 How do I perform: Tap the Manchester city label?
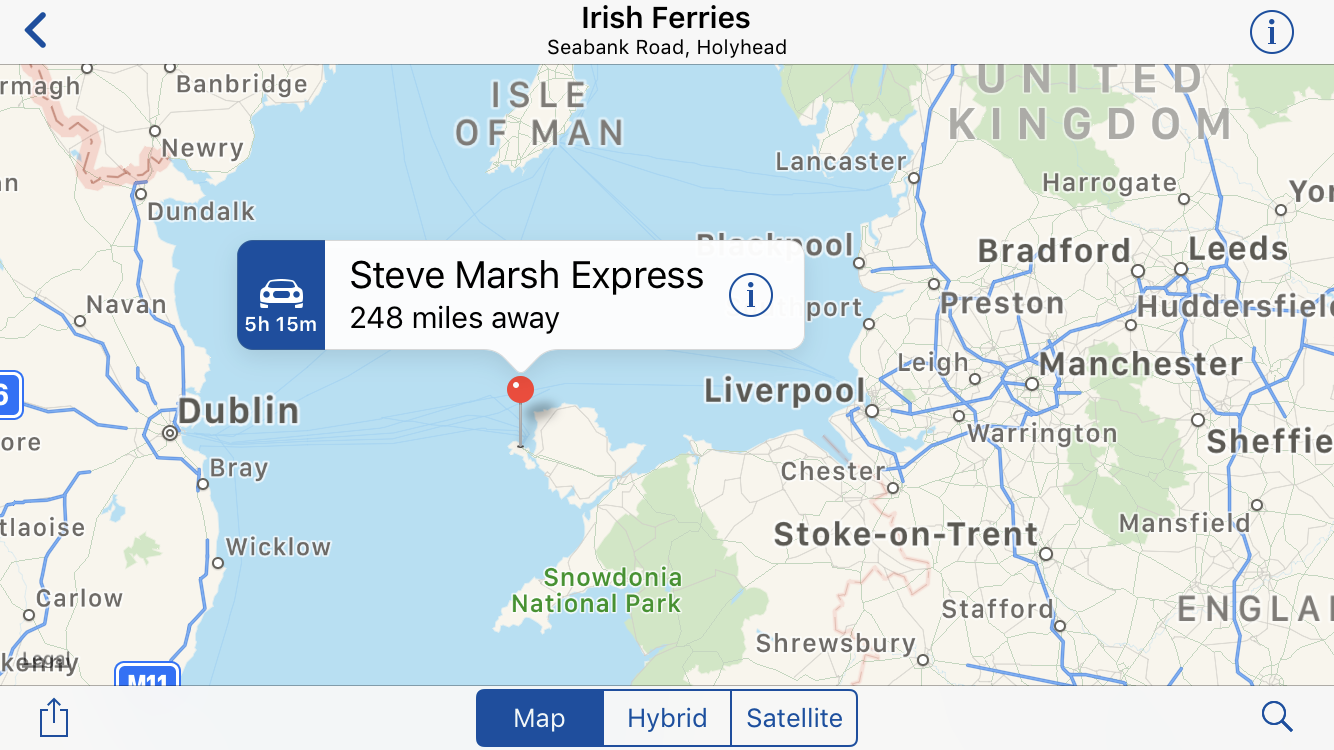click(1141, 364)
